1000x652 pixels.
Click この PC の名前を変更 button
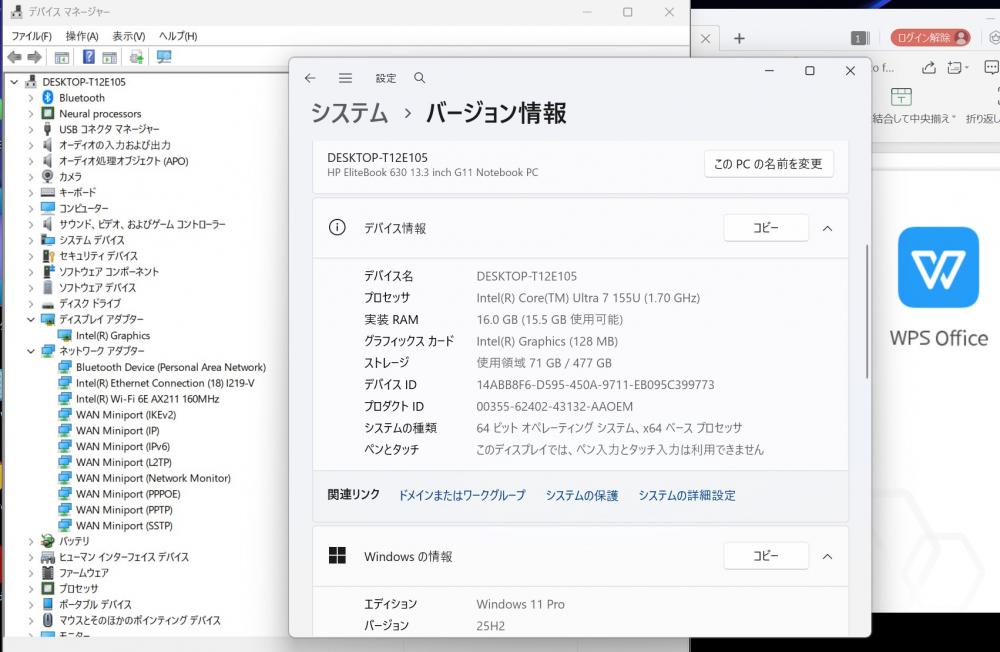[768, 164]
